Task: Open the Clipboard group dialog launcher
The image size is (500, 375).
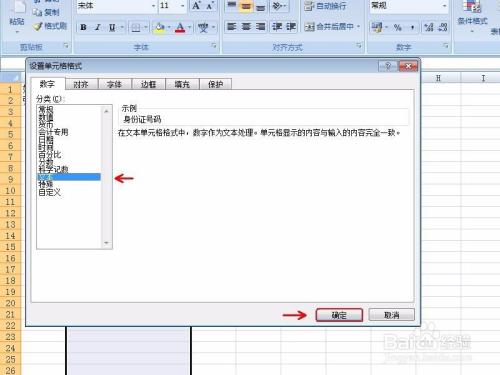Action: pos(66,46)
